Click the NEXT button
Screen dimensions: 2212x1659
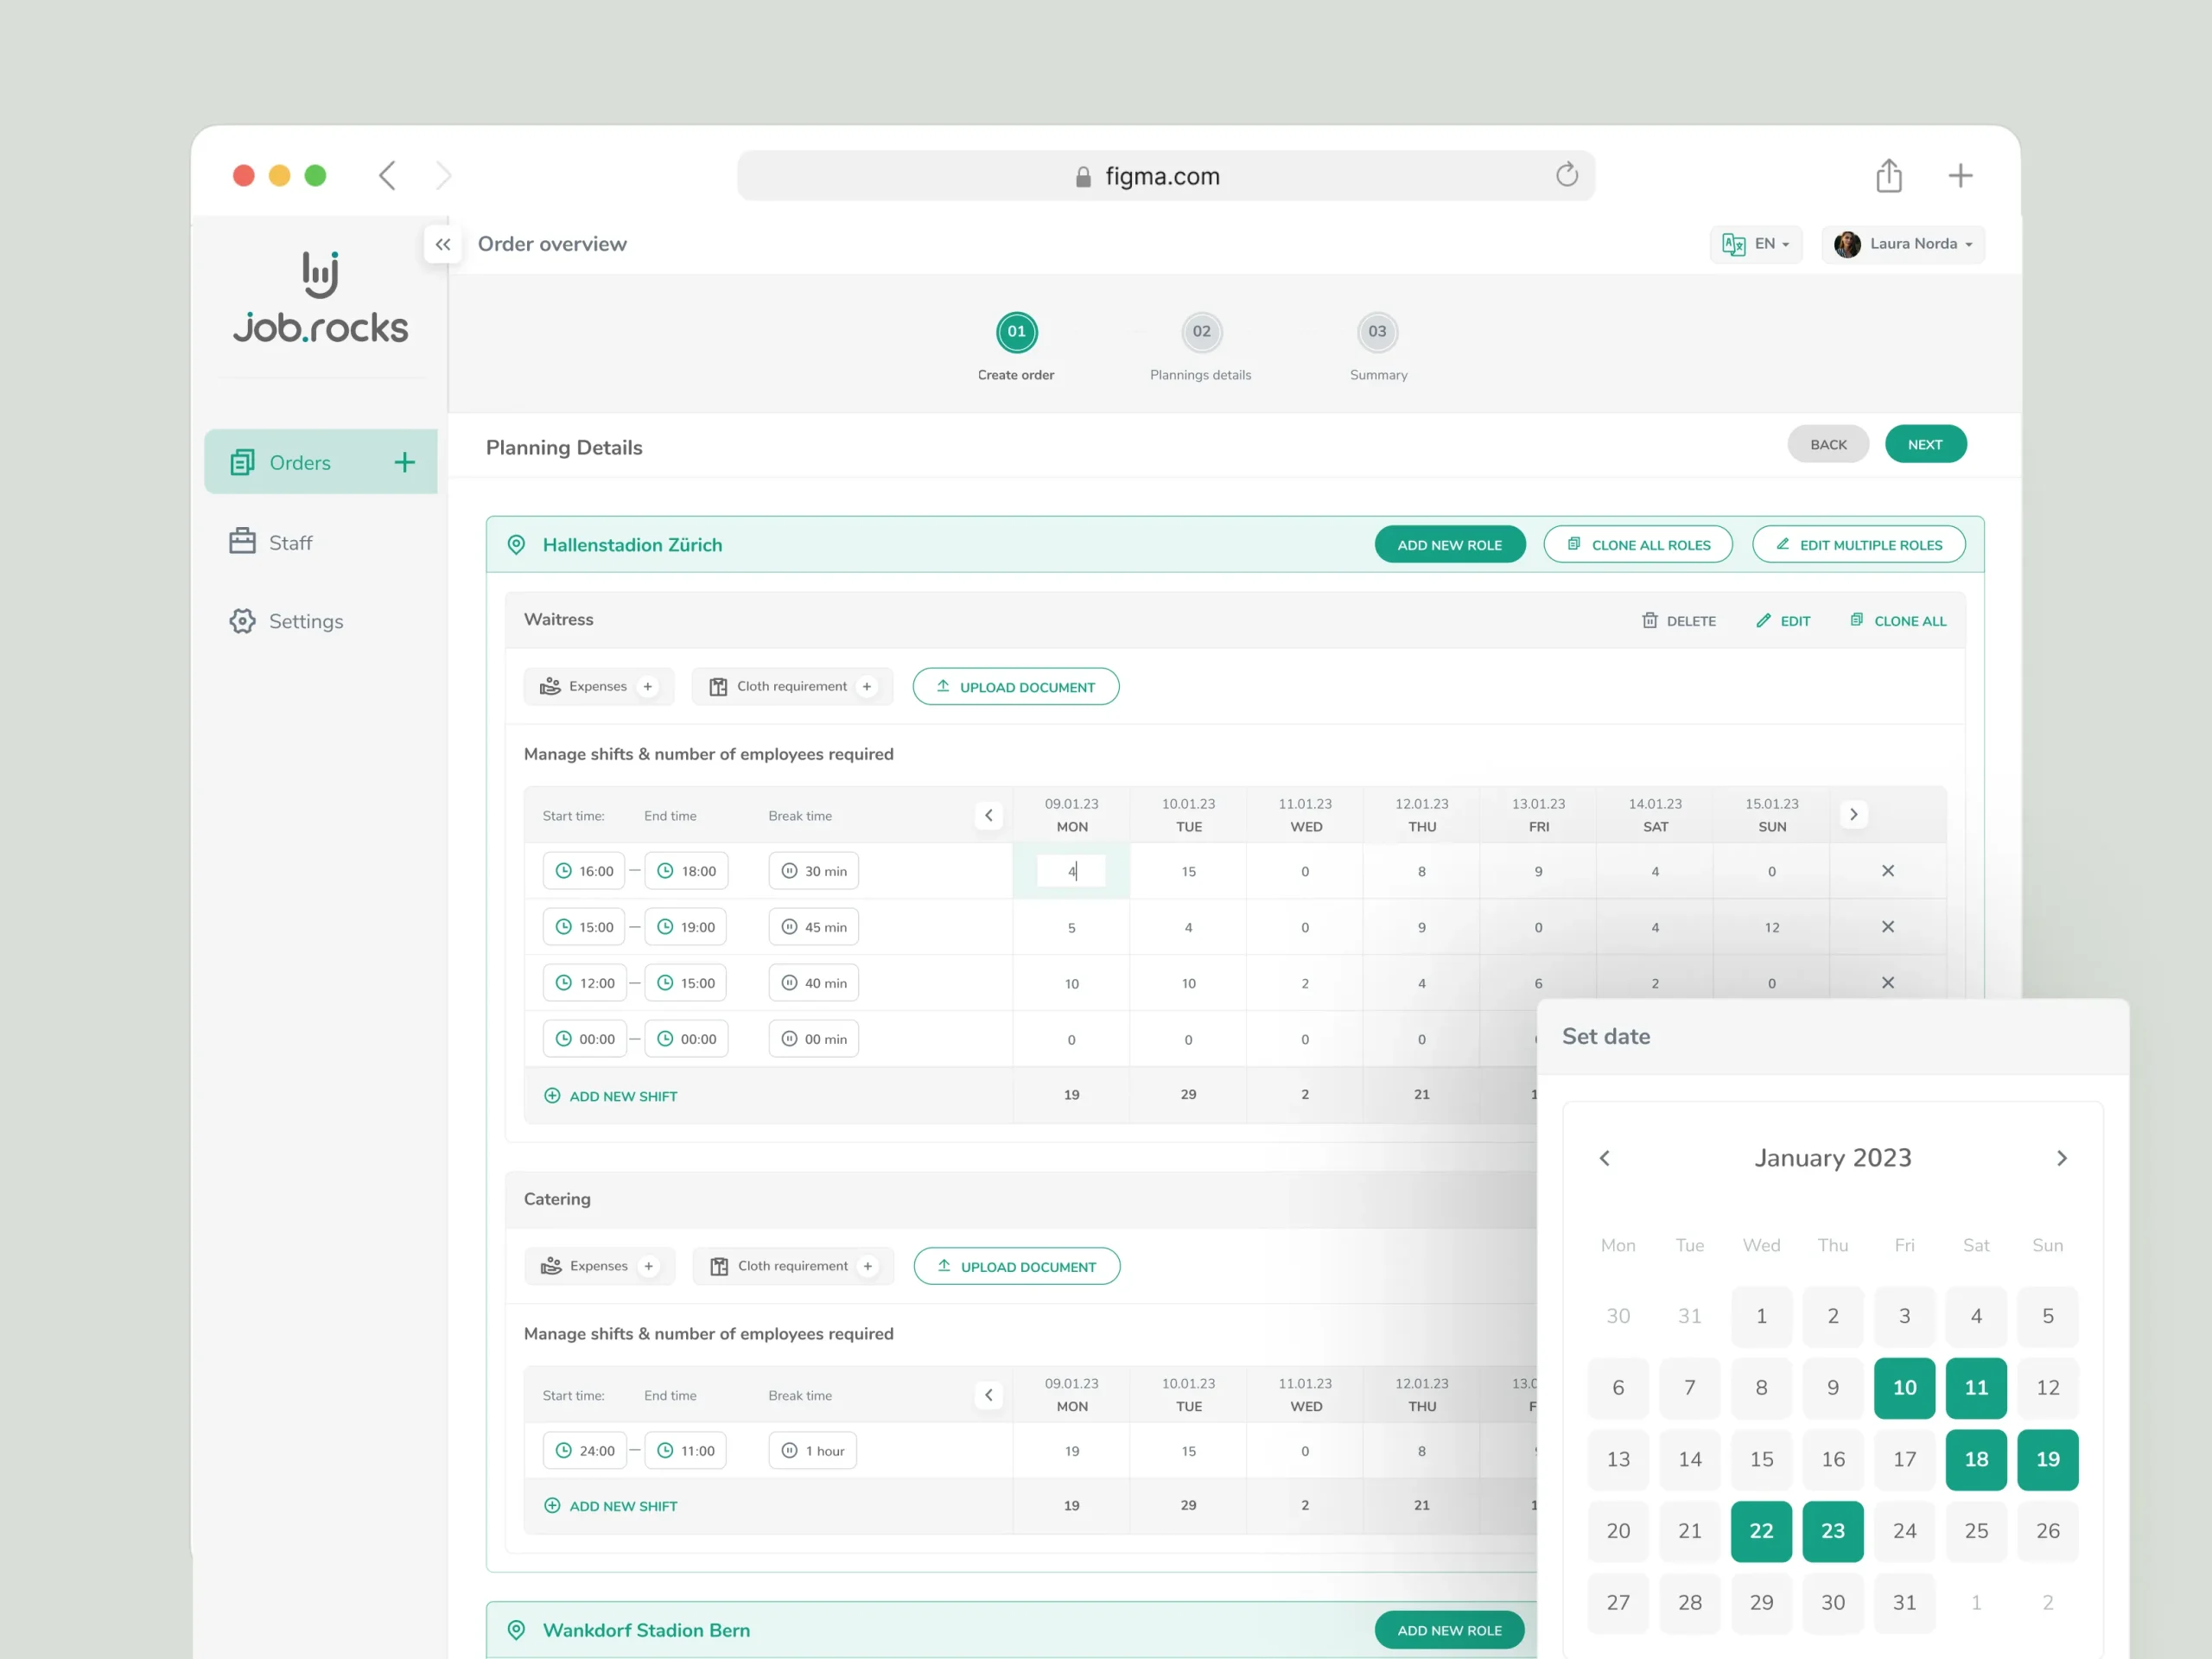point(1924,444)
